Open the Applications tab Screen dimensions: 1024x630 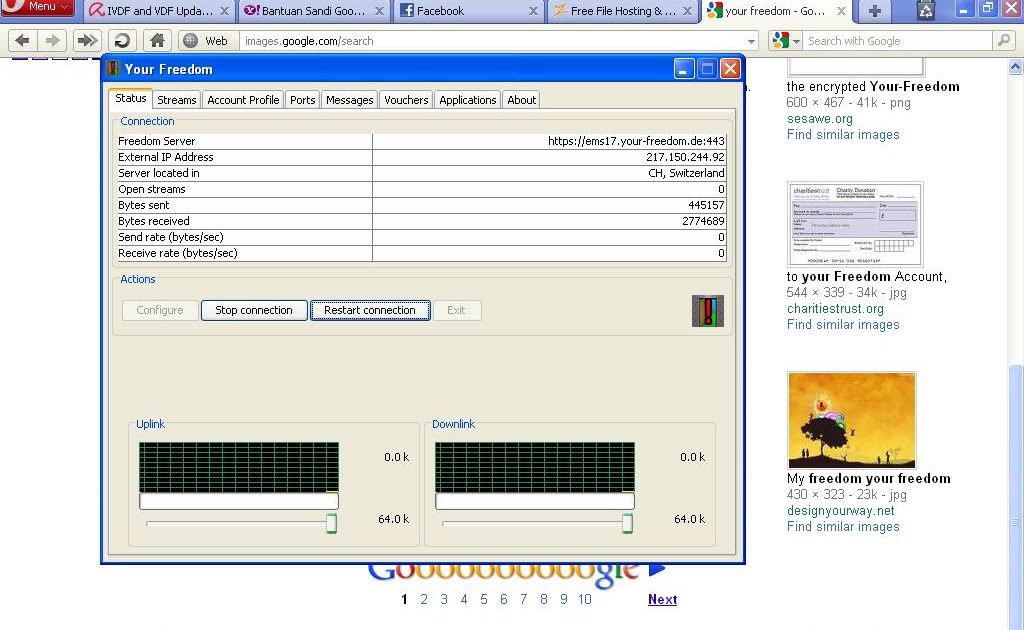pos(468,100)
